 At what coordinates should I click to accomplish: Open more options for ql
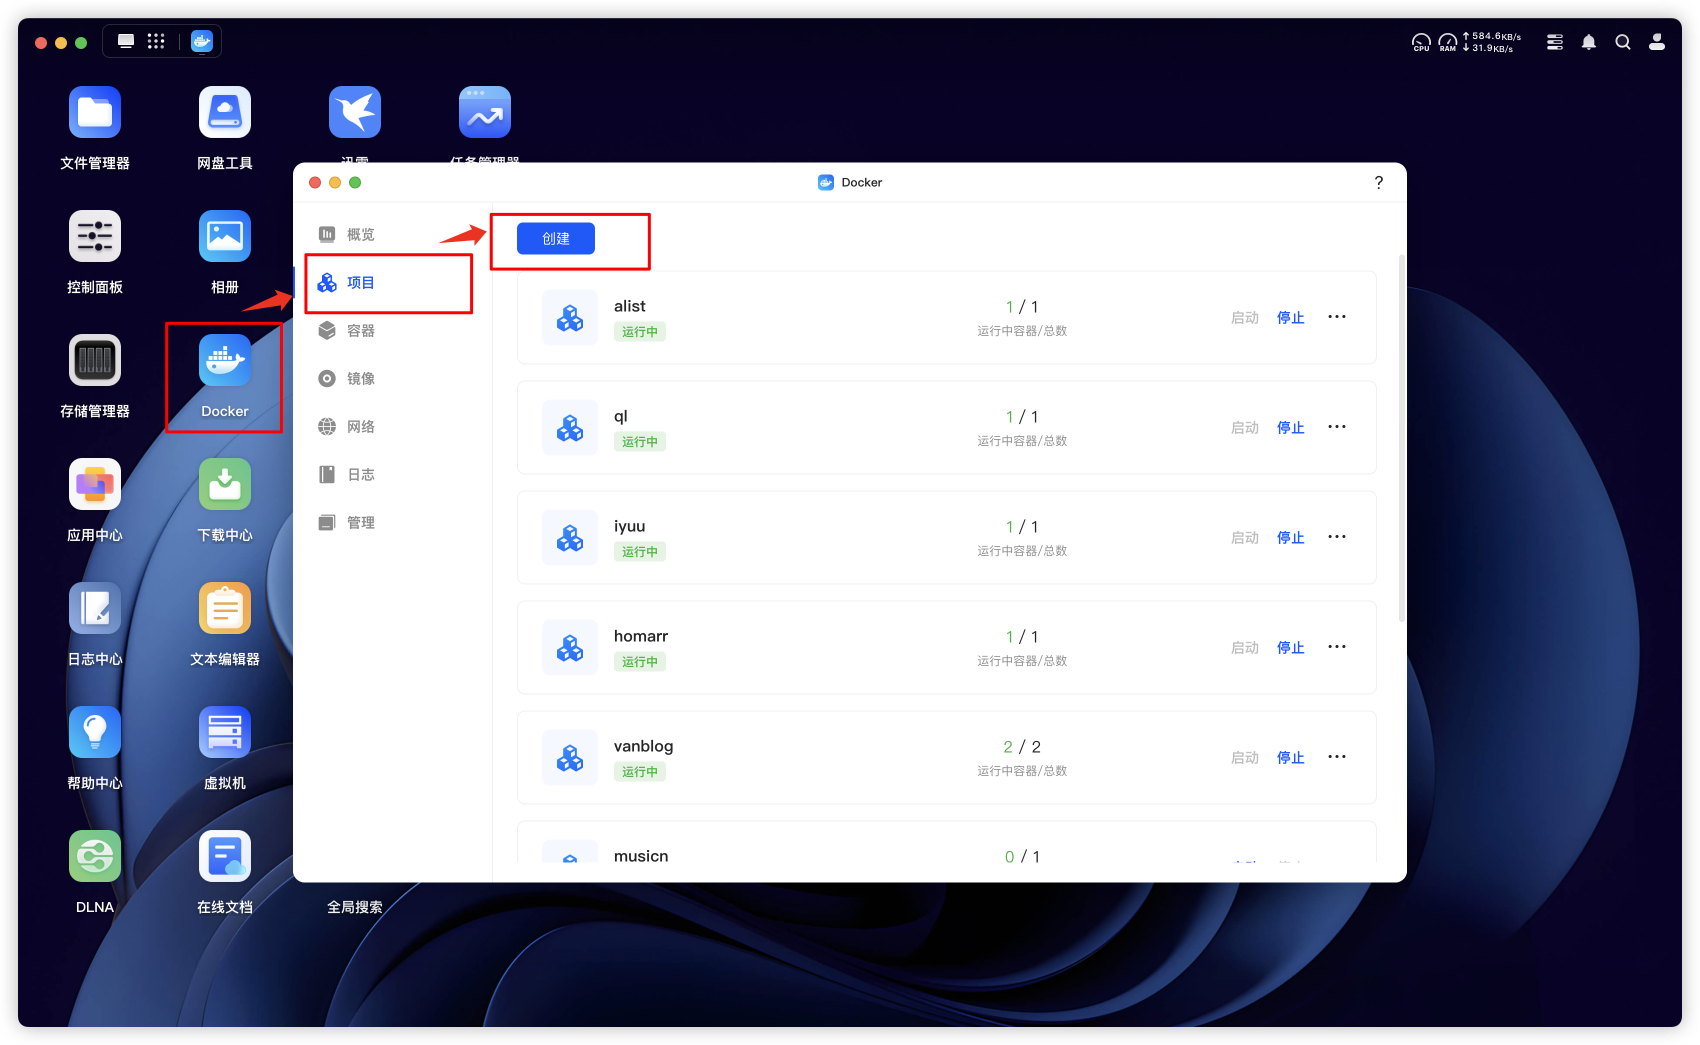[1337, 427]
